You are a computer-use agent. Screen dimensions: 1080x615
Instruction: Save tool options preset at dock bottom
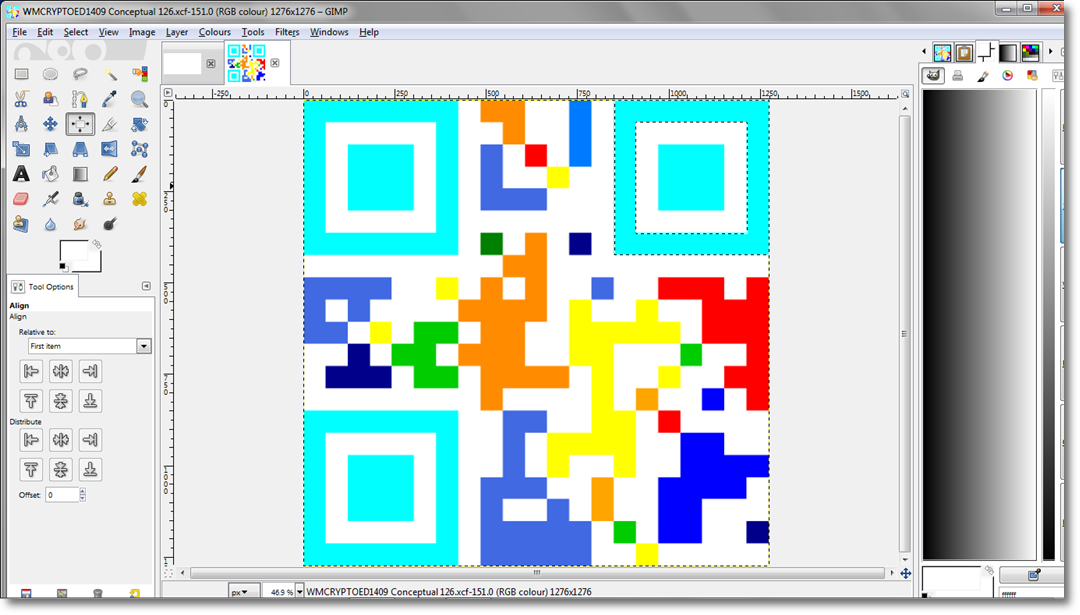tap(26, 593)
